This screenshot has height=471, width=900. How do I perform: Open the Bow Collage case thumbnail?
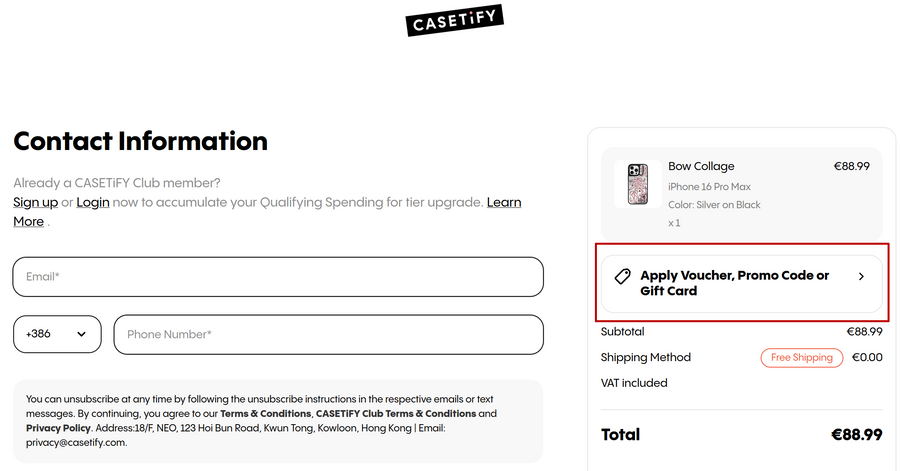point(638,184)
